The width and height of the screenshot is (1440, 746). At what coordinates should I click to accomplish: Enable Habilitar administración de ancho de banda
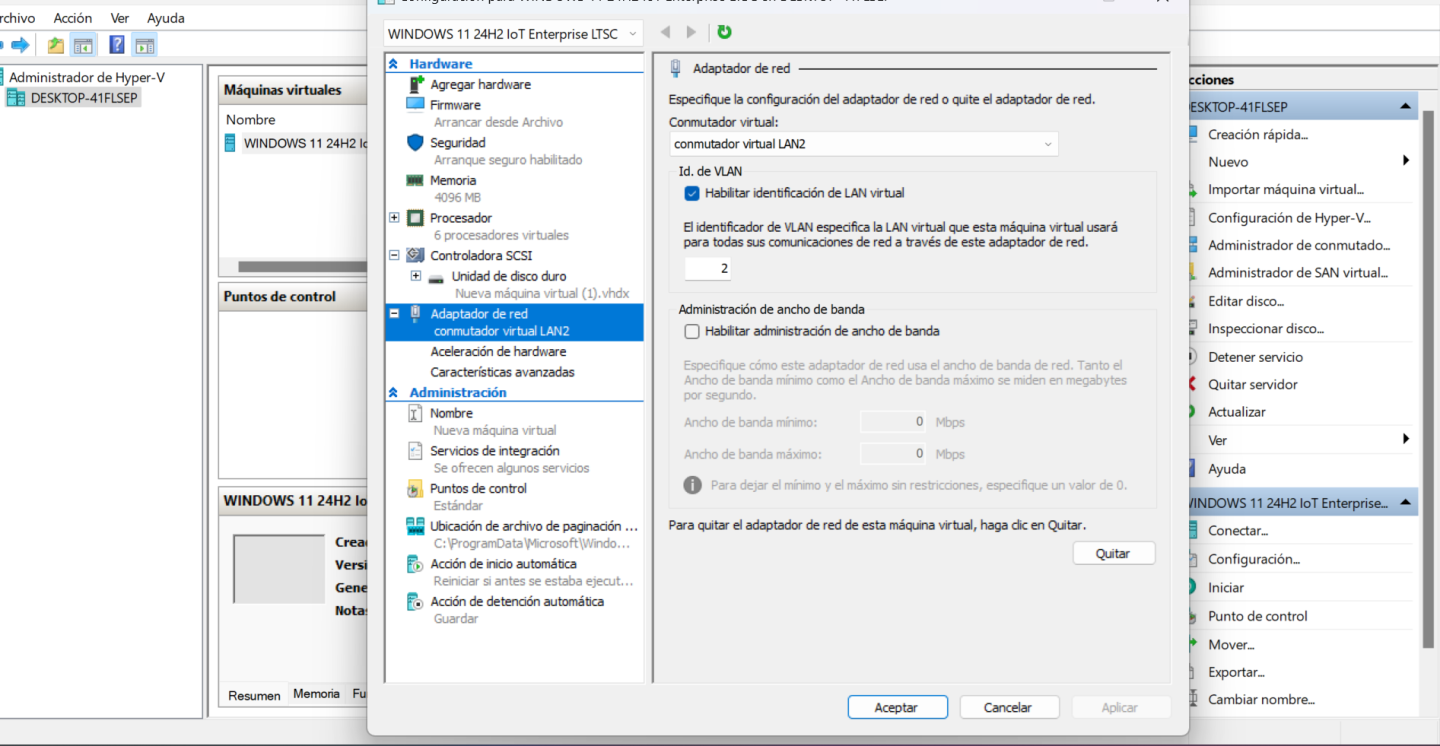[x=692, y=331]
